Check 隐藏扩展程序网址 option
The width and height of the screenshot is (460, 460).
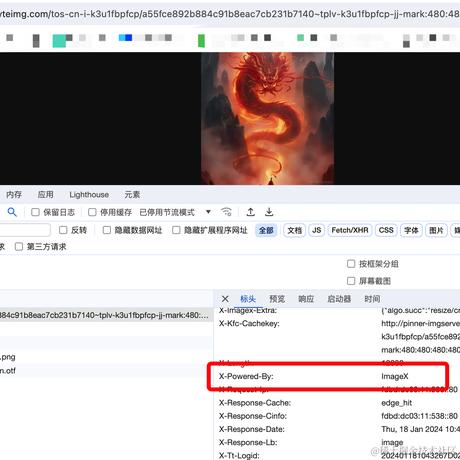[x=176, y=230]
